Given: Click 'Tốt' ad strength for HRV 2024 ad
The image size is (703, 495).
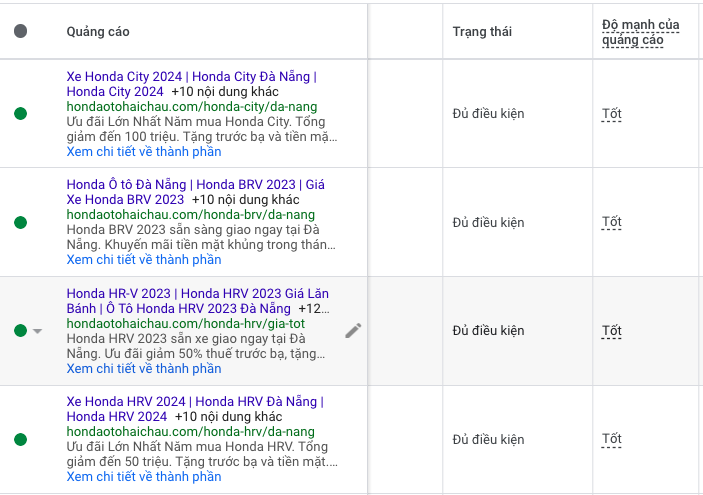Looking at the screenshot, I should point(611,439).
